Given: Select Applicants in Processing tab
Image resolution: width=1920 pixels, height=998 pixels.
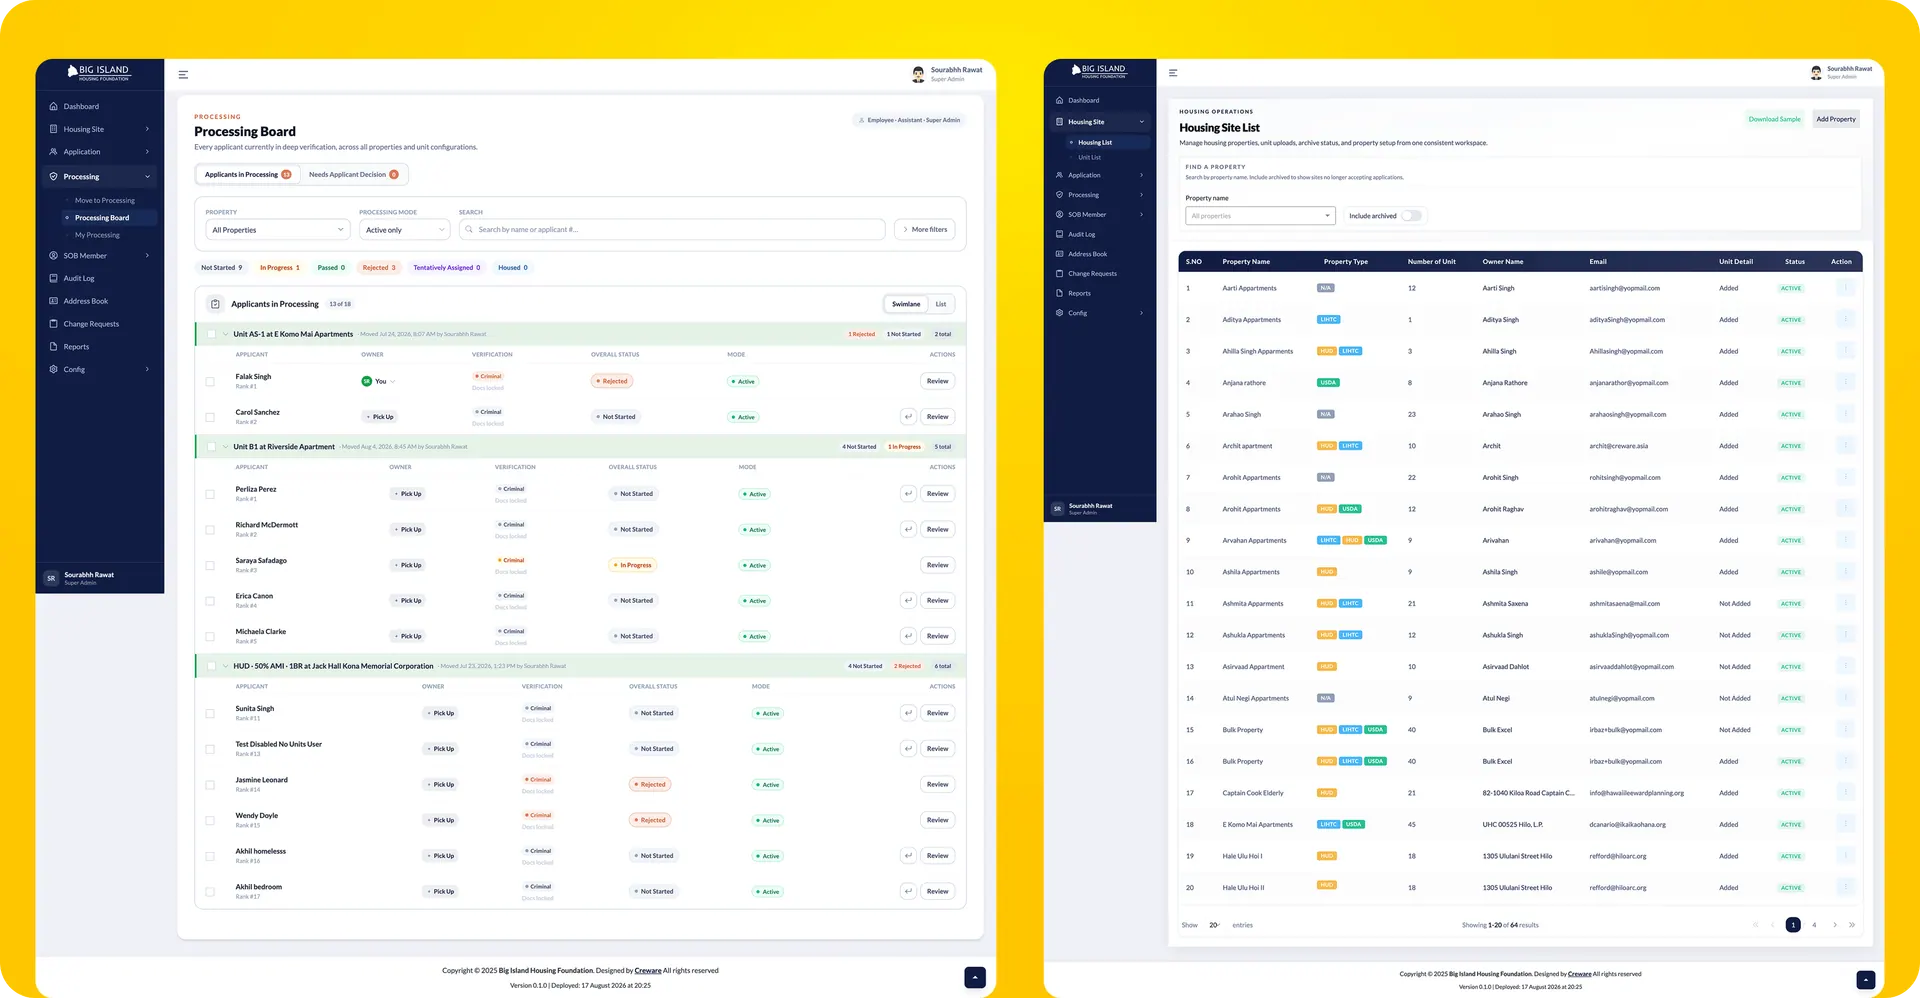Looking at the screenshot, I should 247,175.
